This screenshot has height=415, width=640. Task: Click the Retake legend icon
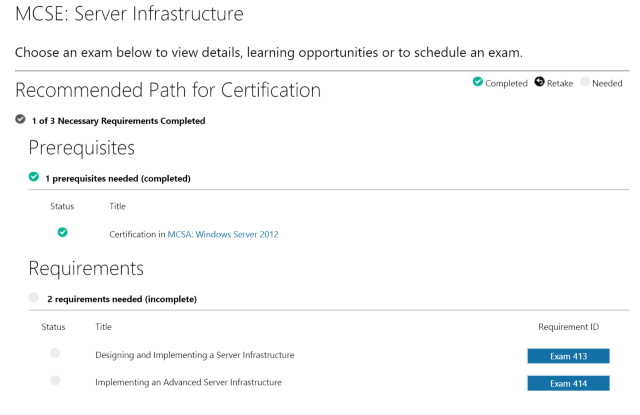[x=539, y=83]
